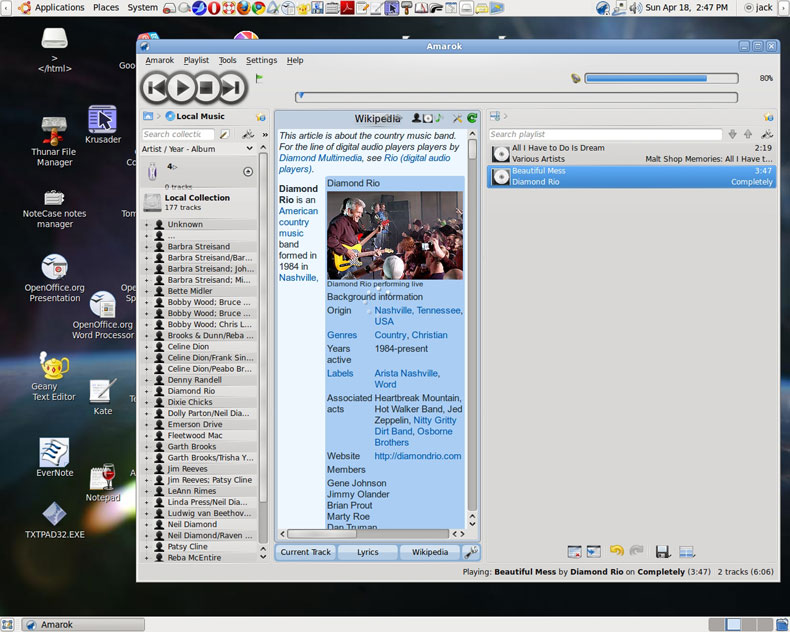
Task: Open the Playlist menu
Action: (196, 60)
